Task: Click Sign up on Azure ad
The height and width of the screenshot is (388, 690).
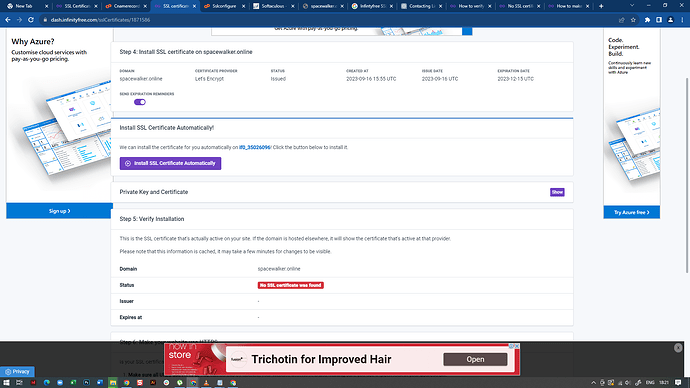Action: pyautogui.click(x=59, y=211)
